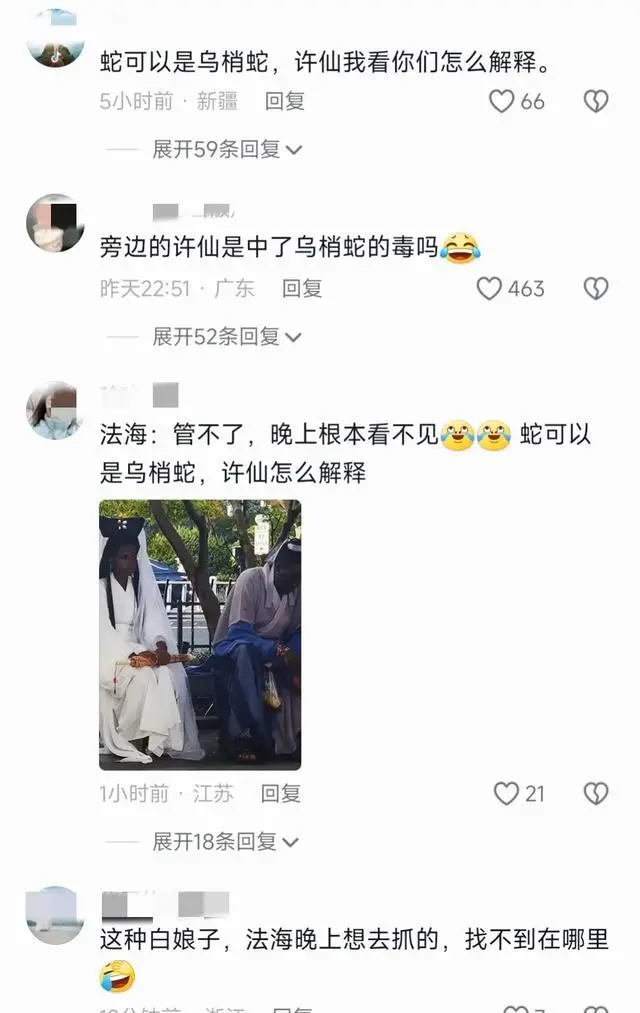Screen dimensions: 640x1013
Task: Reply to the comment posted 昨天22:51
Action: (302, 288)
